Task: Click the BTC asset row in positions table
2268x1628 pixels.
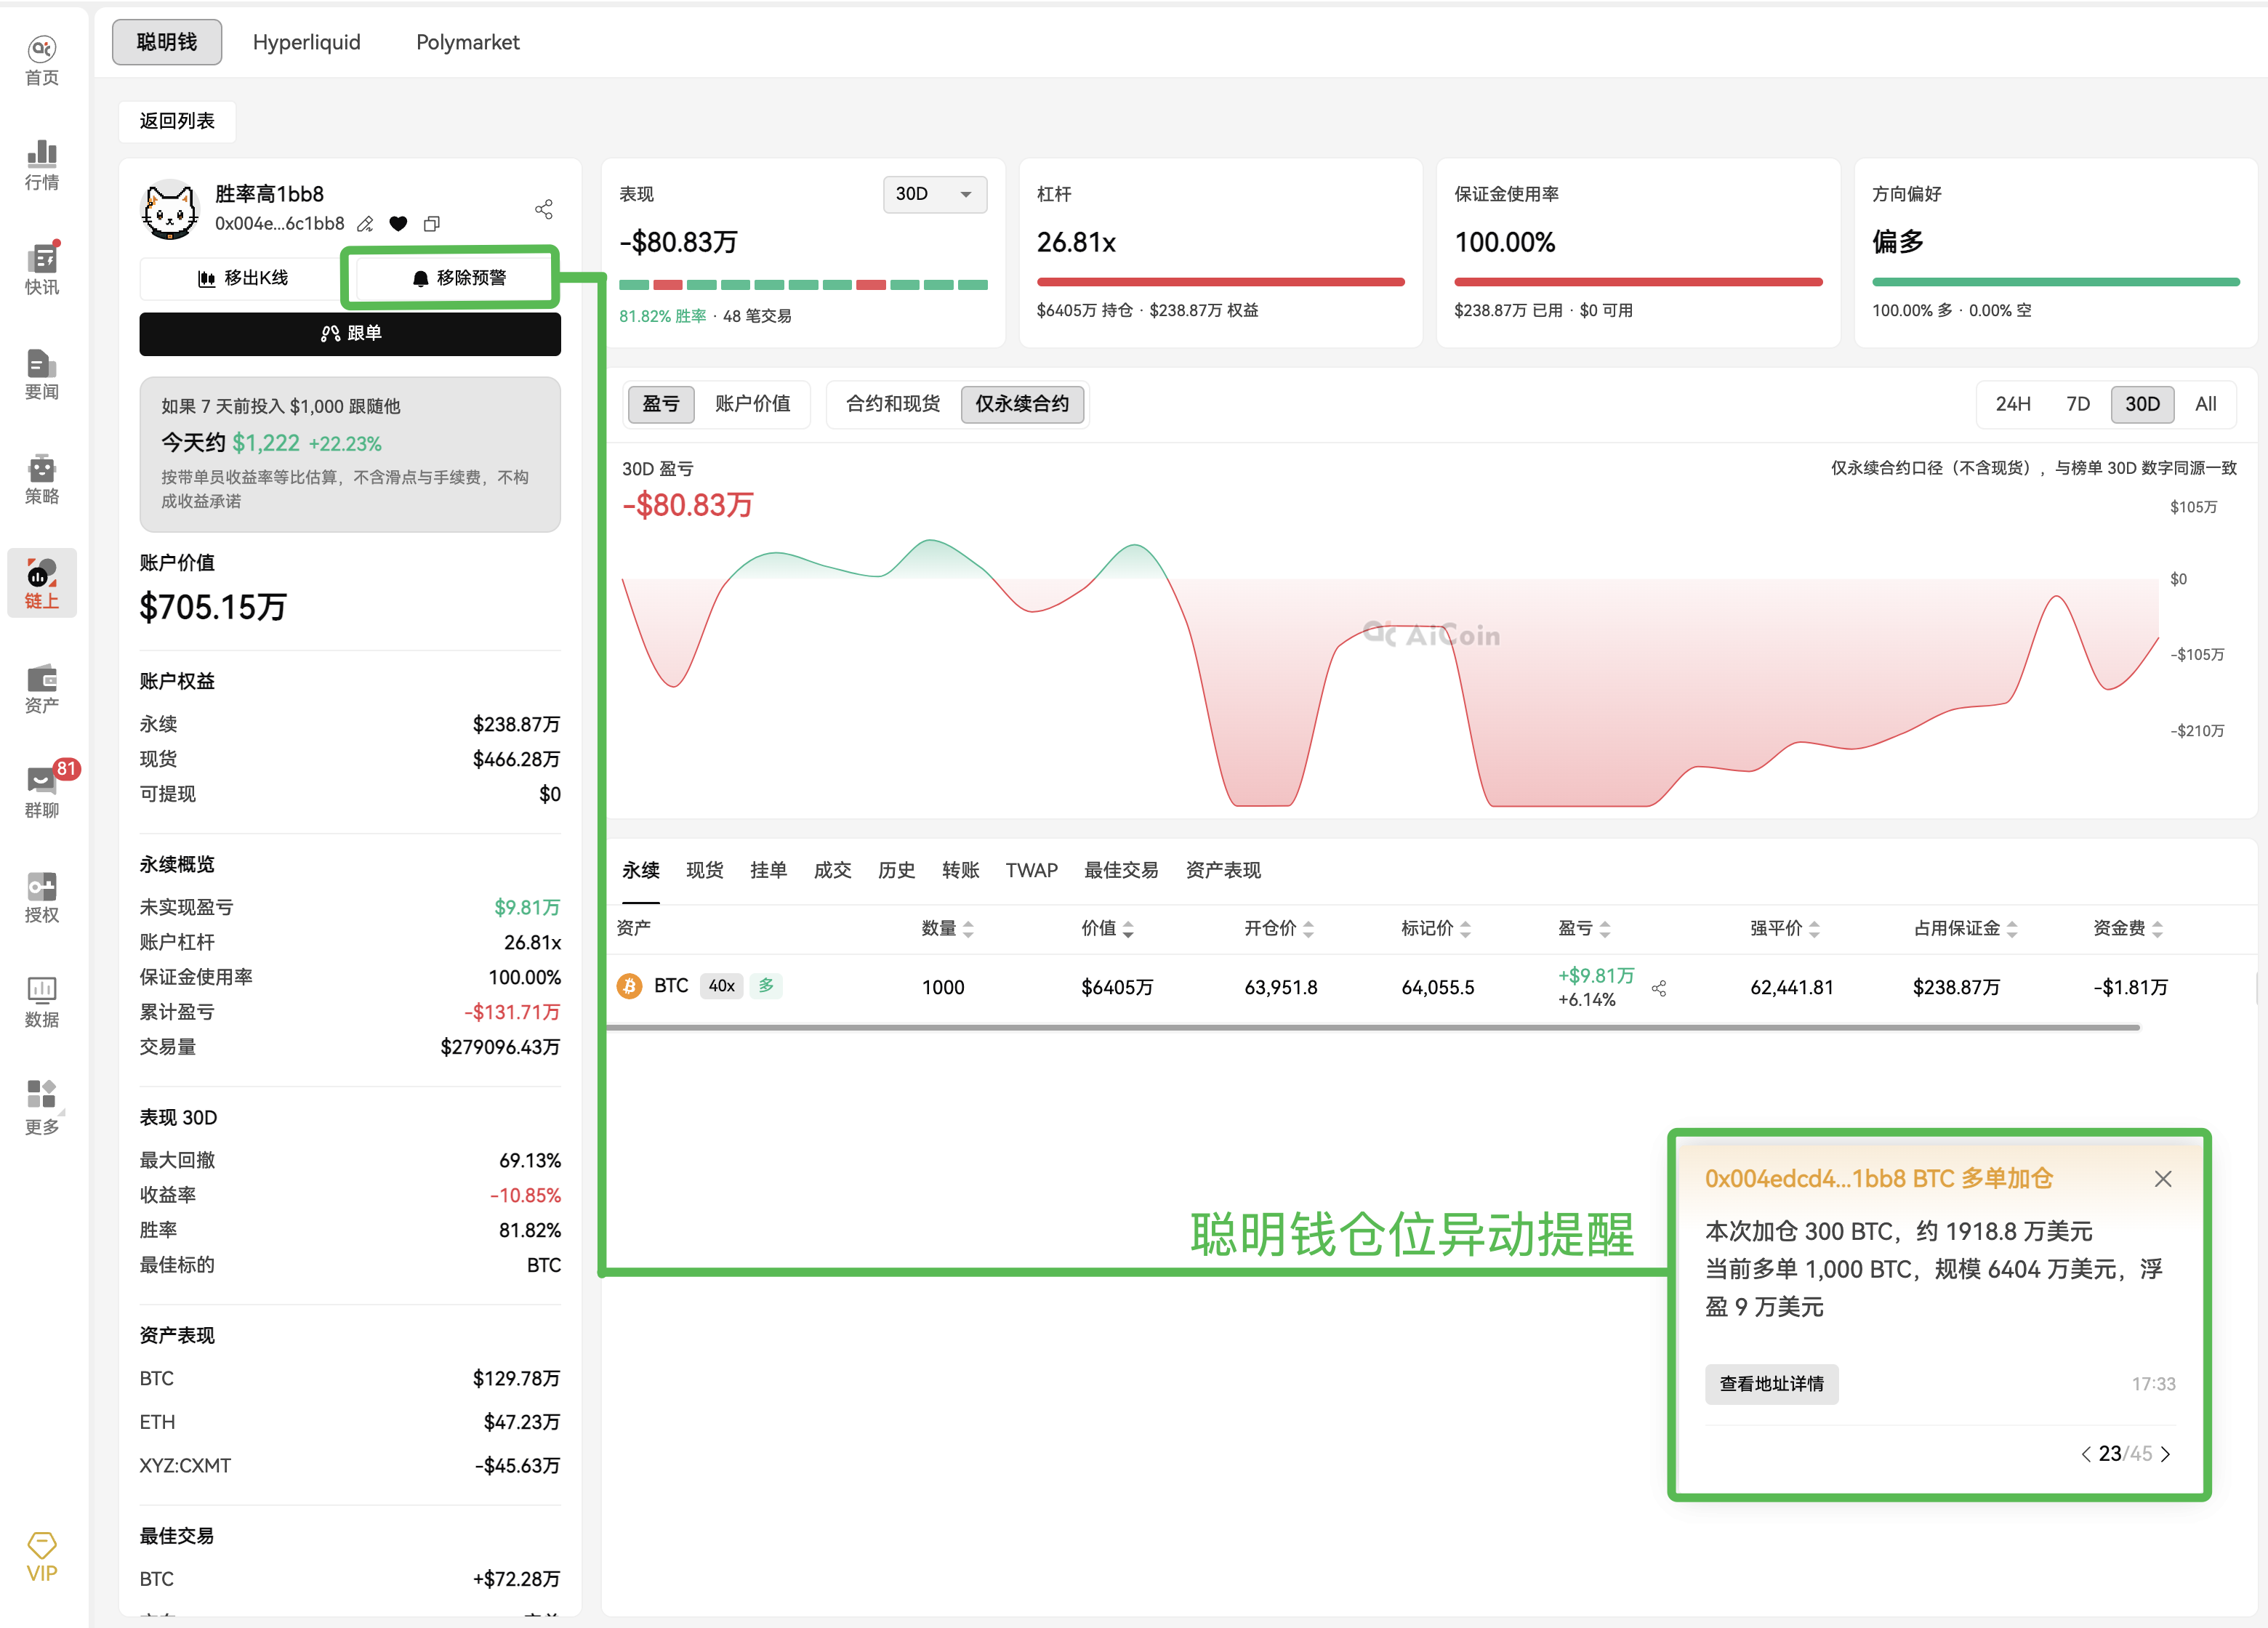Action: 1430,987
